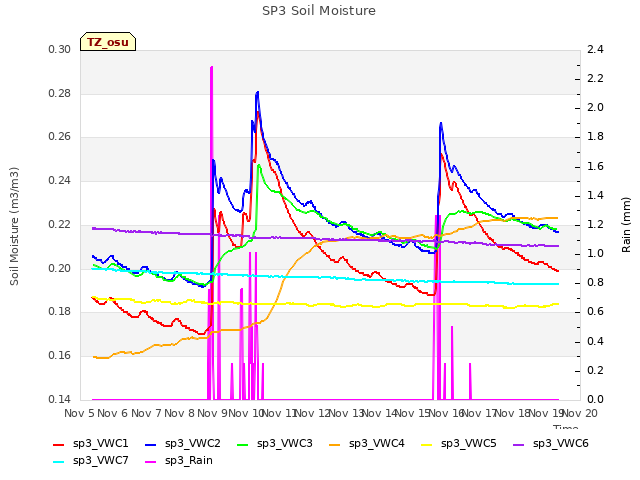Click the Nov 5 date tick label
Image resolution: width=640 pixels, height=480 pixels.
(x=80, y=413)
